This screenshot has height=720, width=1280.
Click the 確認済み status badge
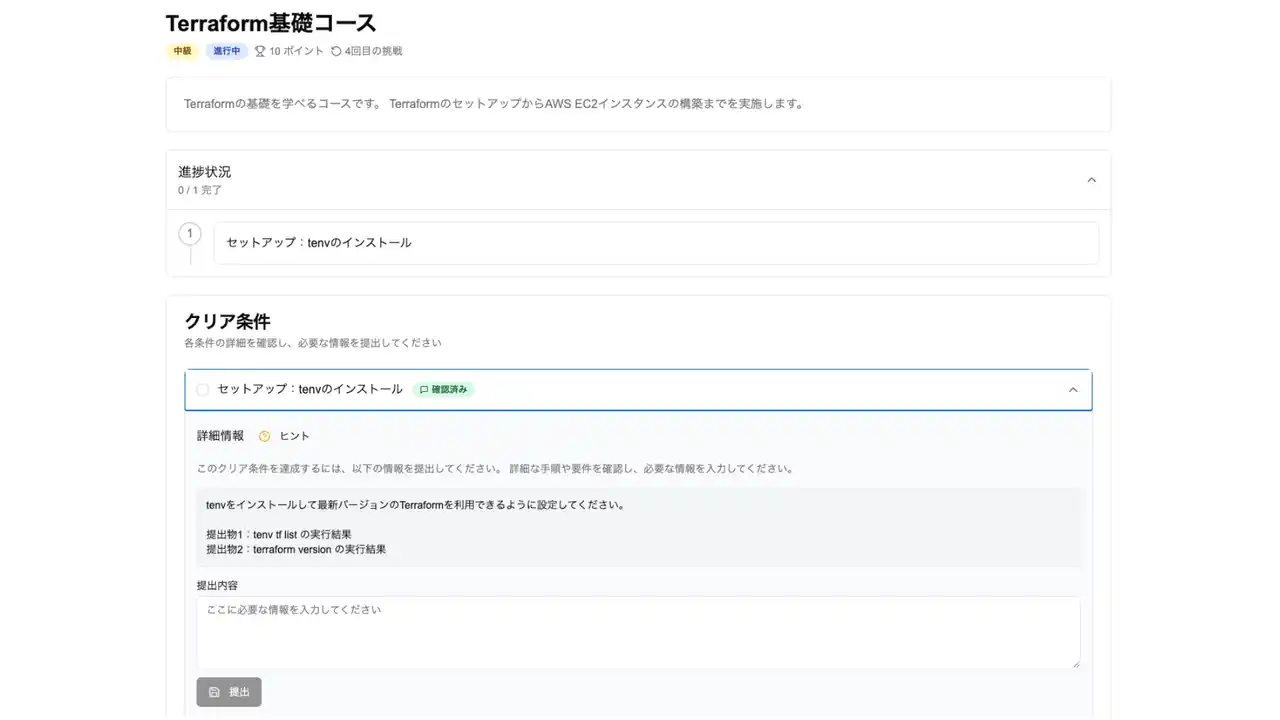[443, 390]
